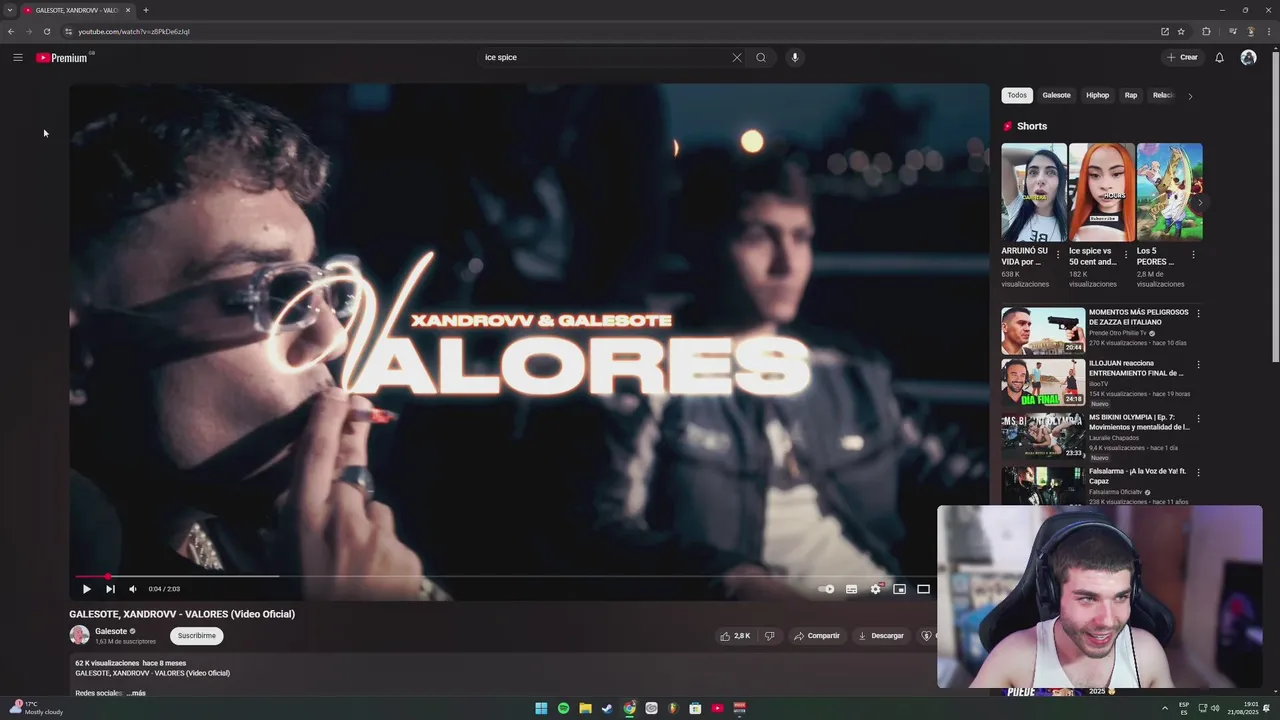
Task: Click the search magnifier button
Action: [761, 57]
